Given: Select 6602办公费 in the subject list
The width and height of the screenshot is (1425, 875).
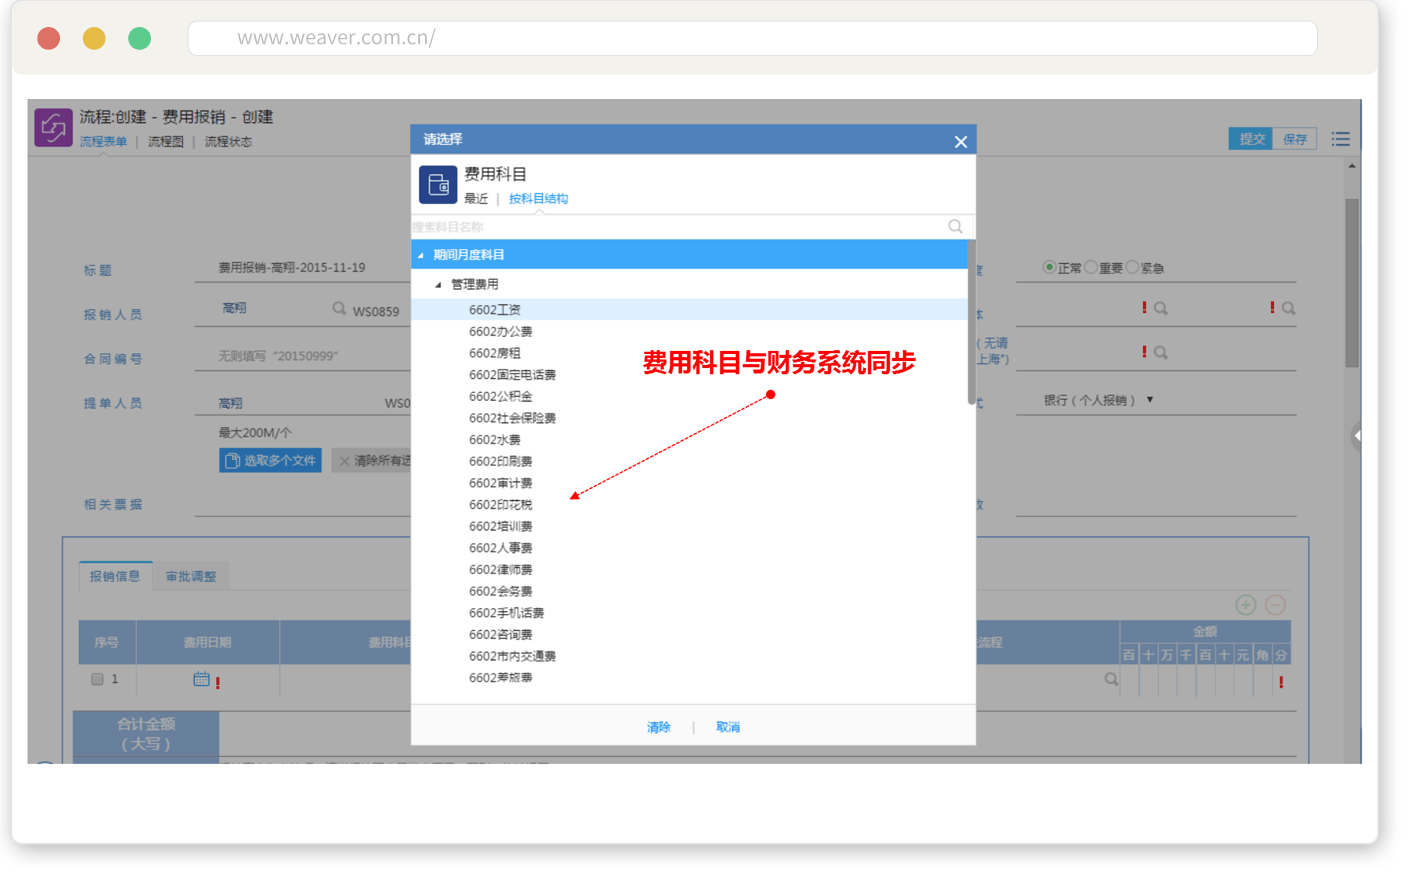Looking at the screenshot, I should point(500,331).
